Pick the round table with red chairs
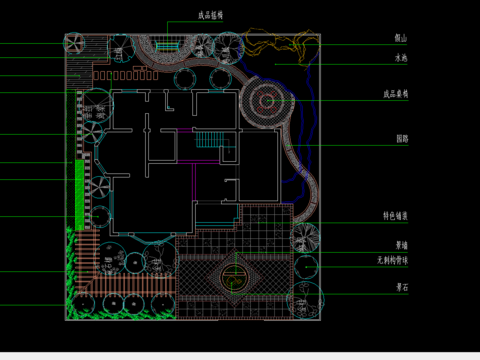 click(267, 101)
